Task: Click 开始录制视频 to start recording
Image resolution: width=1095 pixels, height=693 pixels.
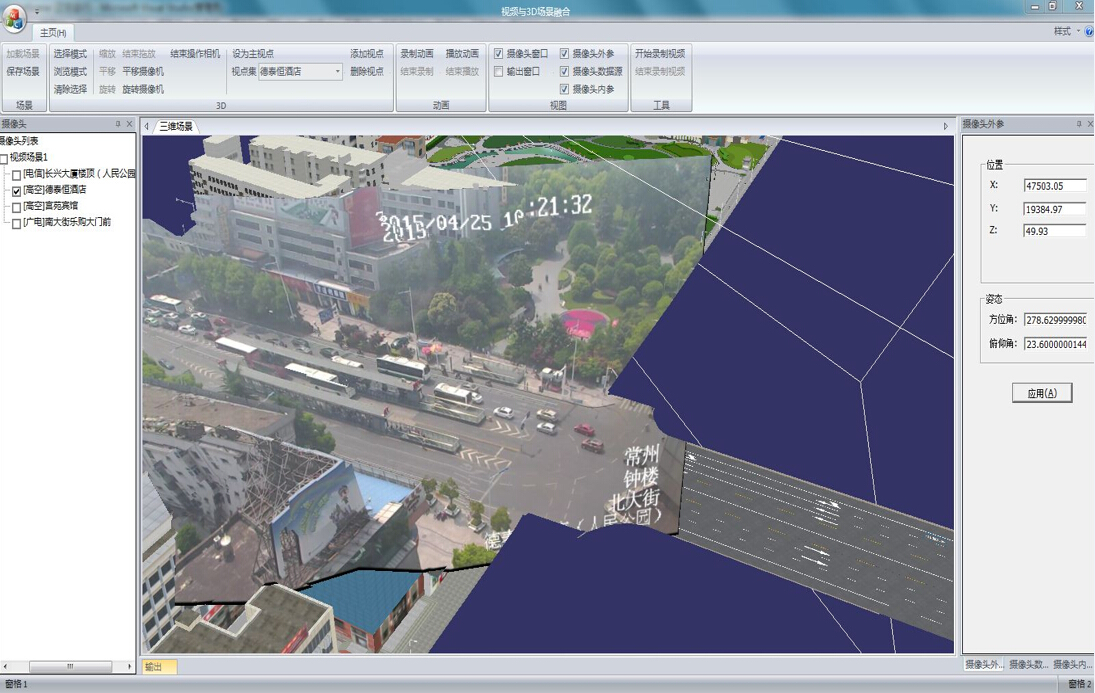Action: (660, 54)
